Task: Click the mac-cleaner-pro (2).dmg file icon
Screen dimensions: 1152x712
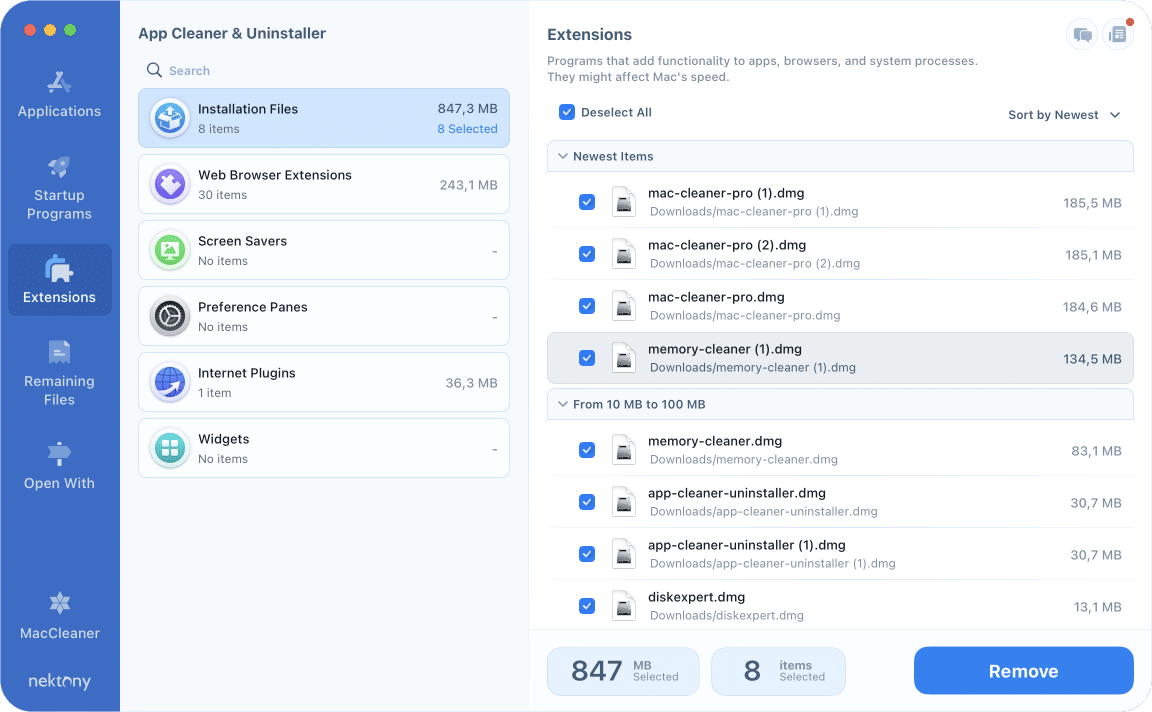Action: (624, 254)
